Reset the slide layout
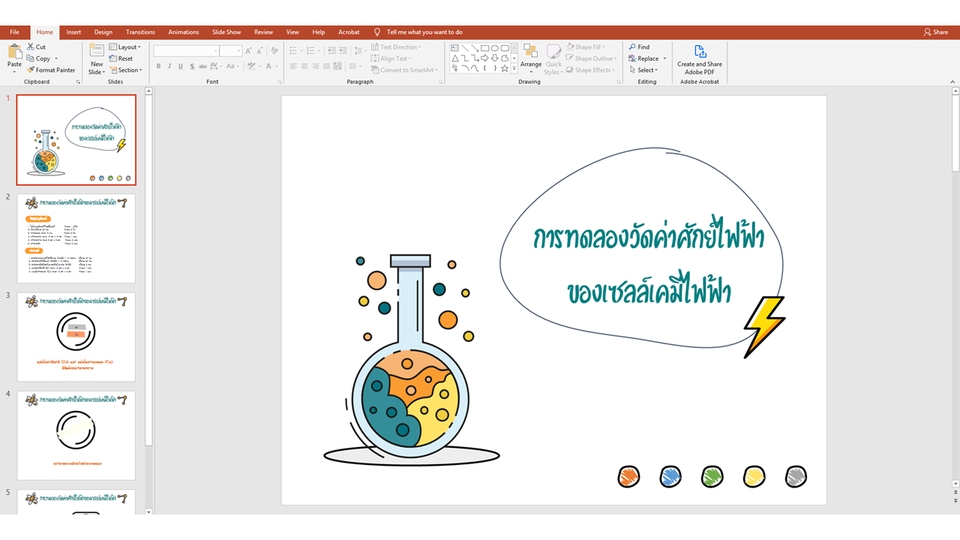 121,58
